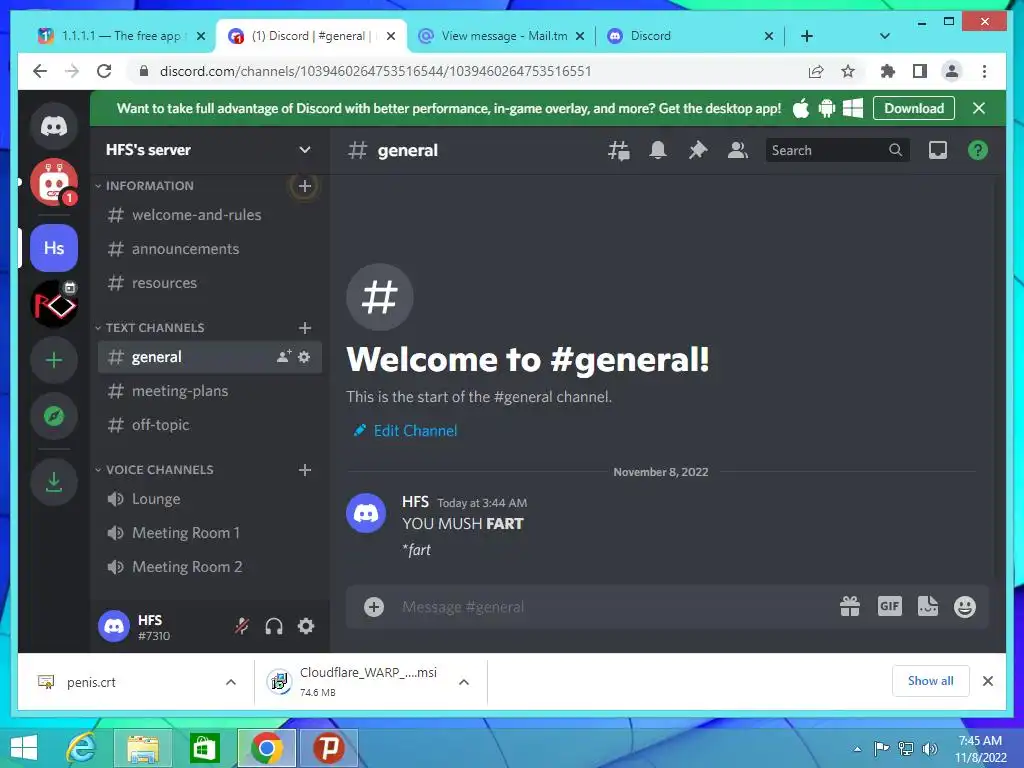1024x768 pixels.
Task: Open Windows Start button
Action: point(24,748)
